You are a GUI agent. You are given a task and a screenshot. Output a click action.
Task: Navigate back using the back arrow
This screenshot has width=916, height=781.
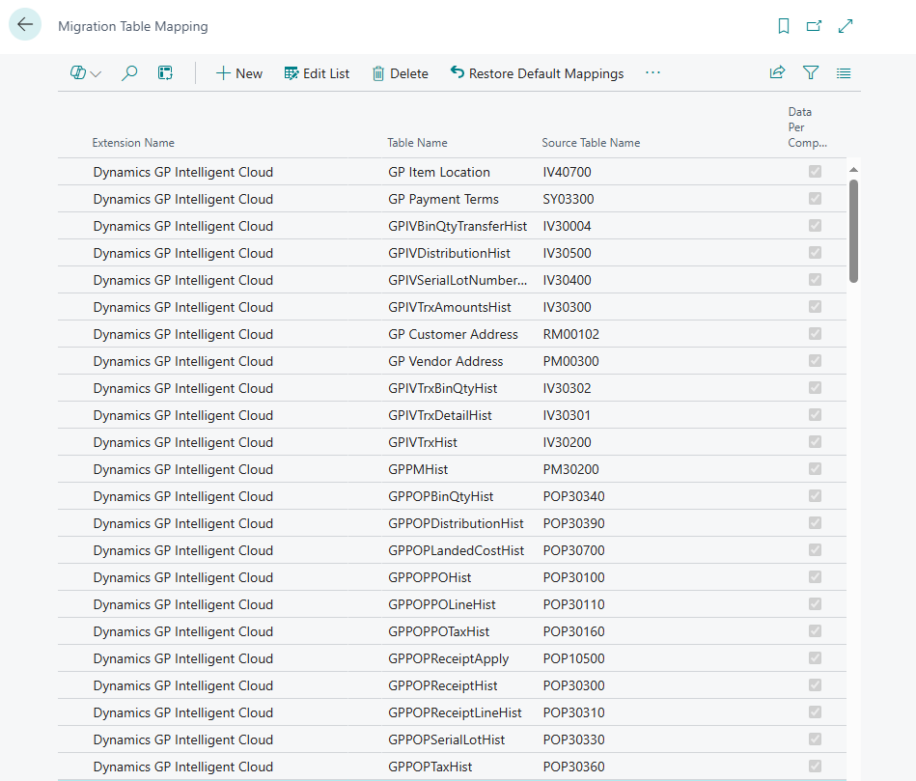(24, 24)
